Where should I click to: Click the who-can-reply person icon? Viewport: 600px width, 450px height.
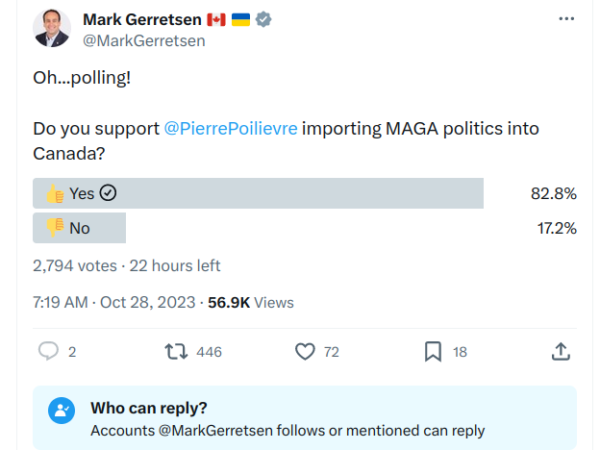tap(62, 410)
